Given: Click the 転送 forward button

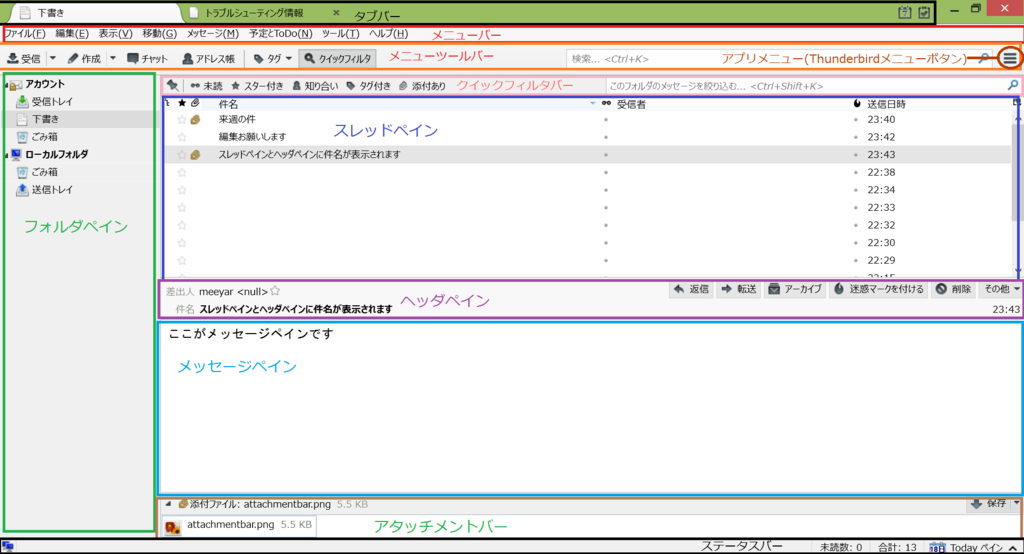Looking at the screenshot, I should point(738,289).
